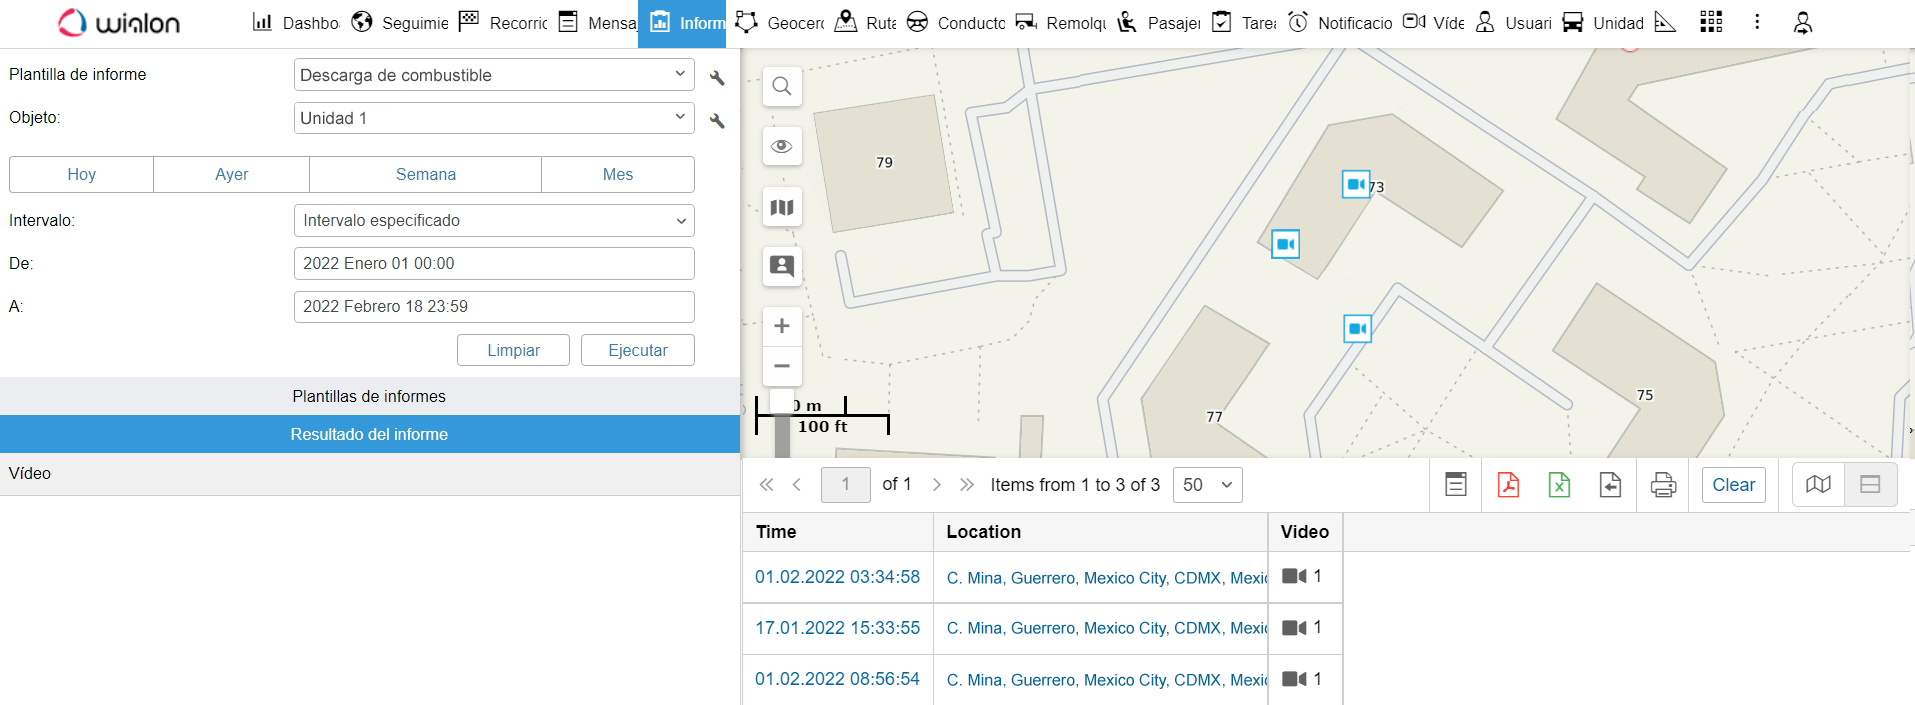Click the map search magnifier icon

pos(782,87)
